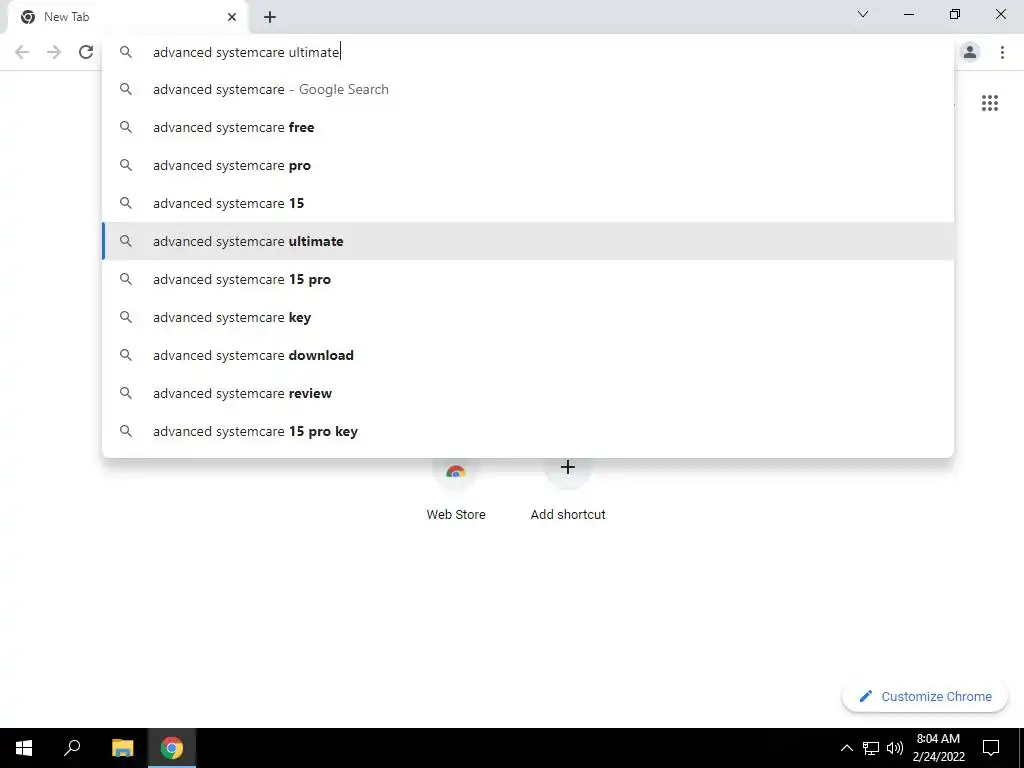Image resolution: width=1024 pixels, height=768 pixels.
Task: Open the Chrome profile avatar
Action: (970, 52)
